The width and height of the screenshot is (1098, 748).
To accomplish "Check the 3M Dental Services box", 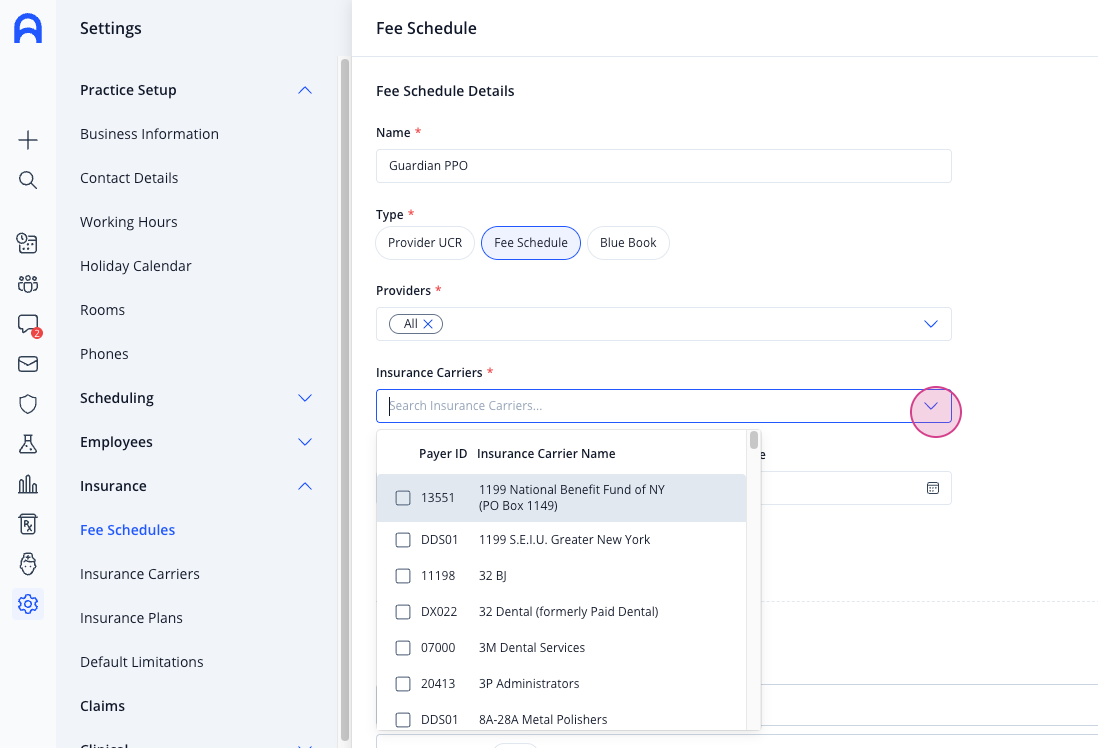I will 403,648.
